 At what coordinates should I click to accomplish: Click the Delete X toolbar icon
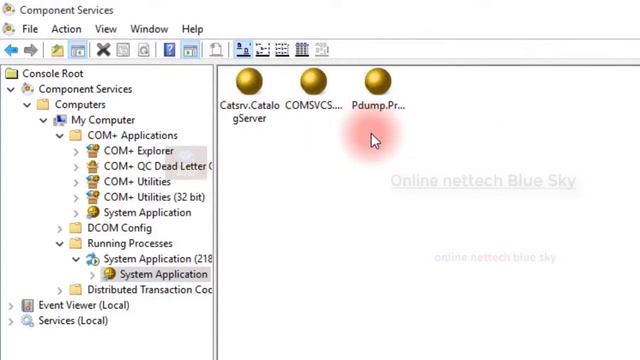coord(103,50)
